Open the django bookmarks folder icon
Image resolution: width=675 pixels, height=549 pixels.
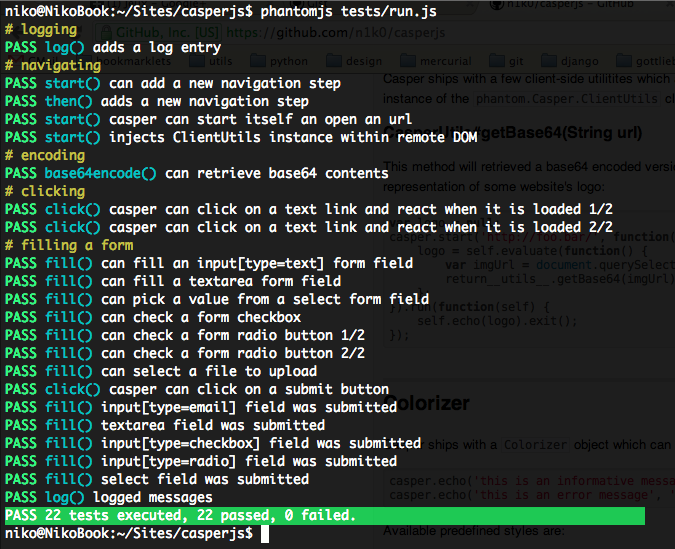pyautogui.click(x=549, y=61)
